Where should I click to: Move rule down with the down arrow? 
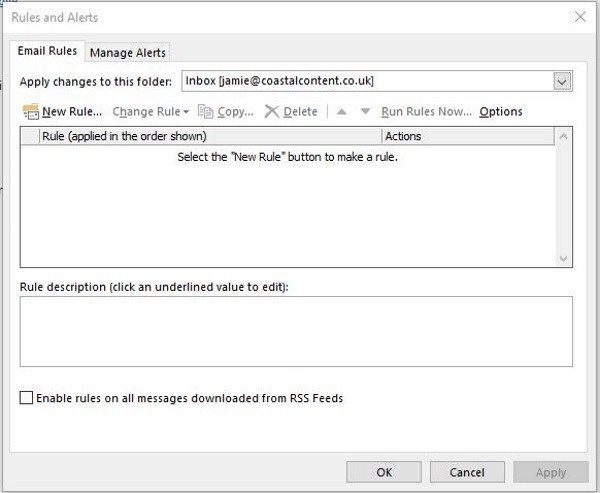point(365,111)
